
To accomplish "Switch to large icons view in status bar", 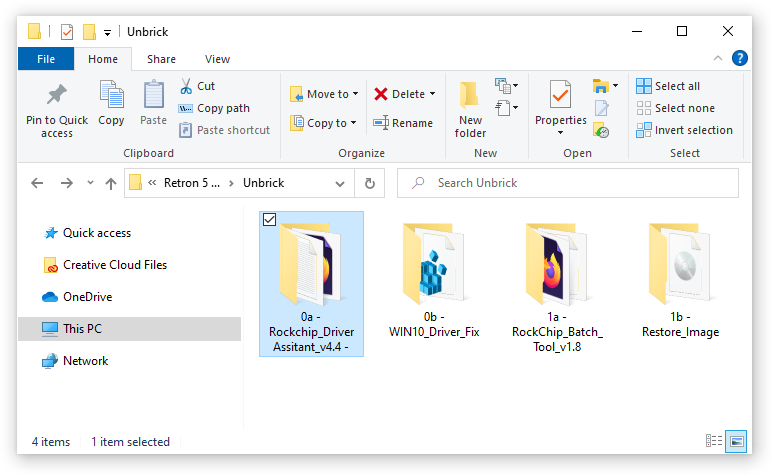I will [x=736, y=441].
